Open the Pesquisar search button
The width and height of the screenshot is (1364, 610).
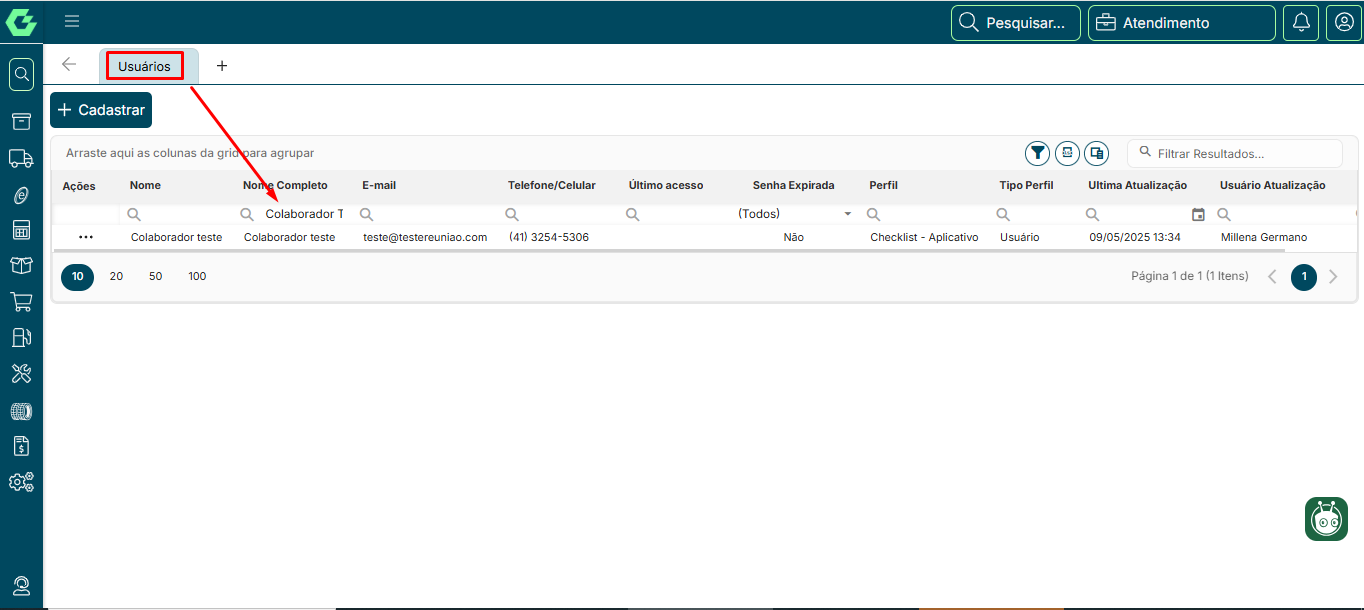(x=1015, y=23)
